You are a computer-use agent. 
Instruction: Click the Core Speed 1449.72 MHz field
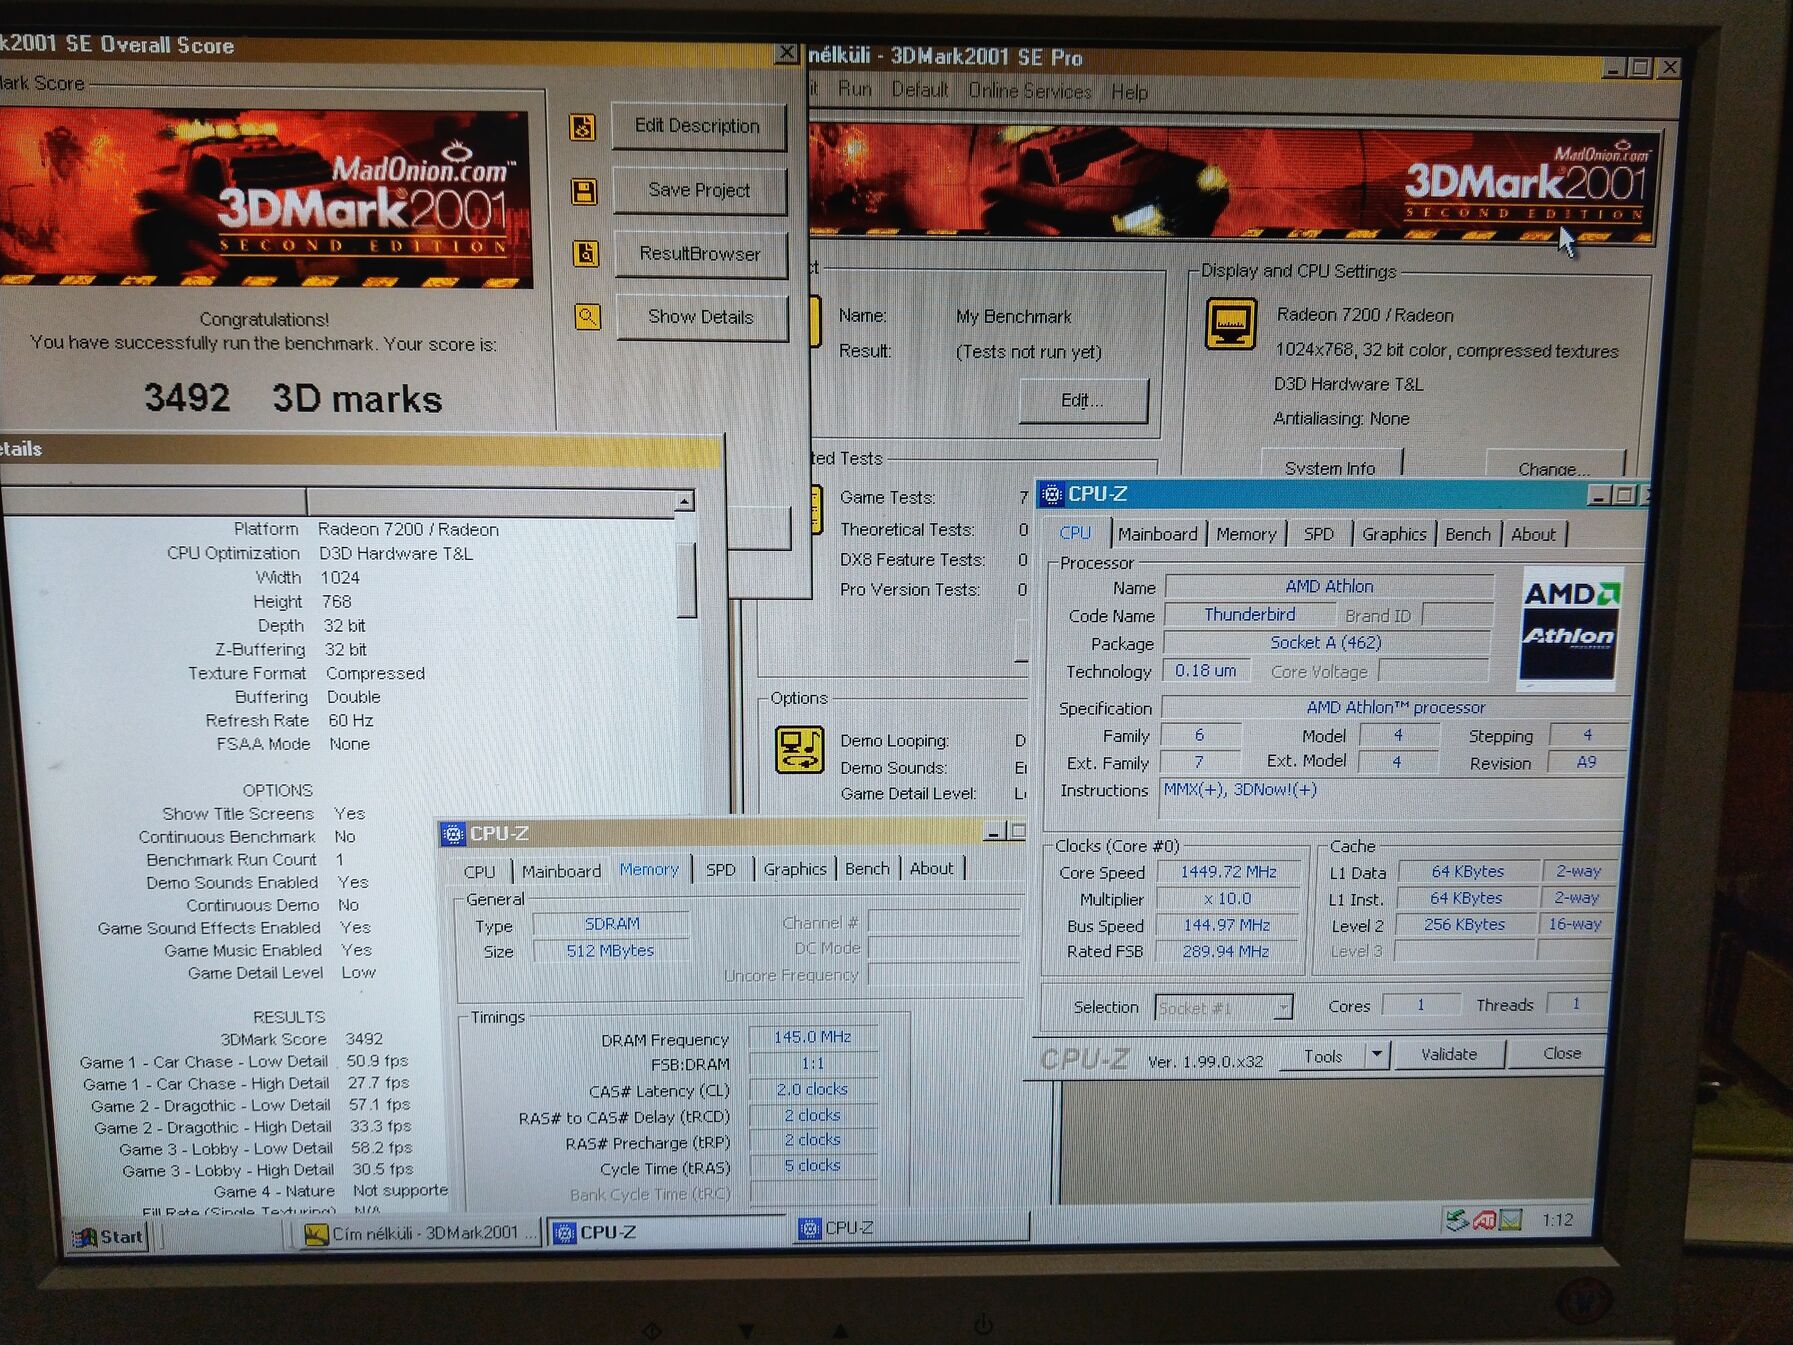tap(1229, 872)
